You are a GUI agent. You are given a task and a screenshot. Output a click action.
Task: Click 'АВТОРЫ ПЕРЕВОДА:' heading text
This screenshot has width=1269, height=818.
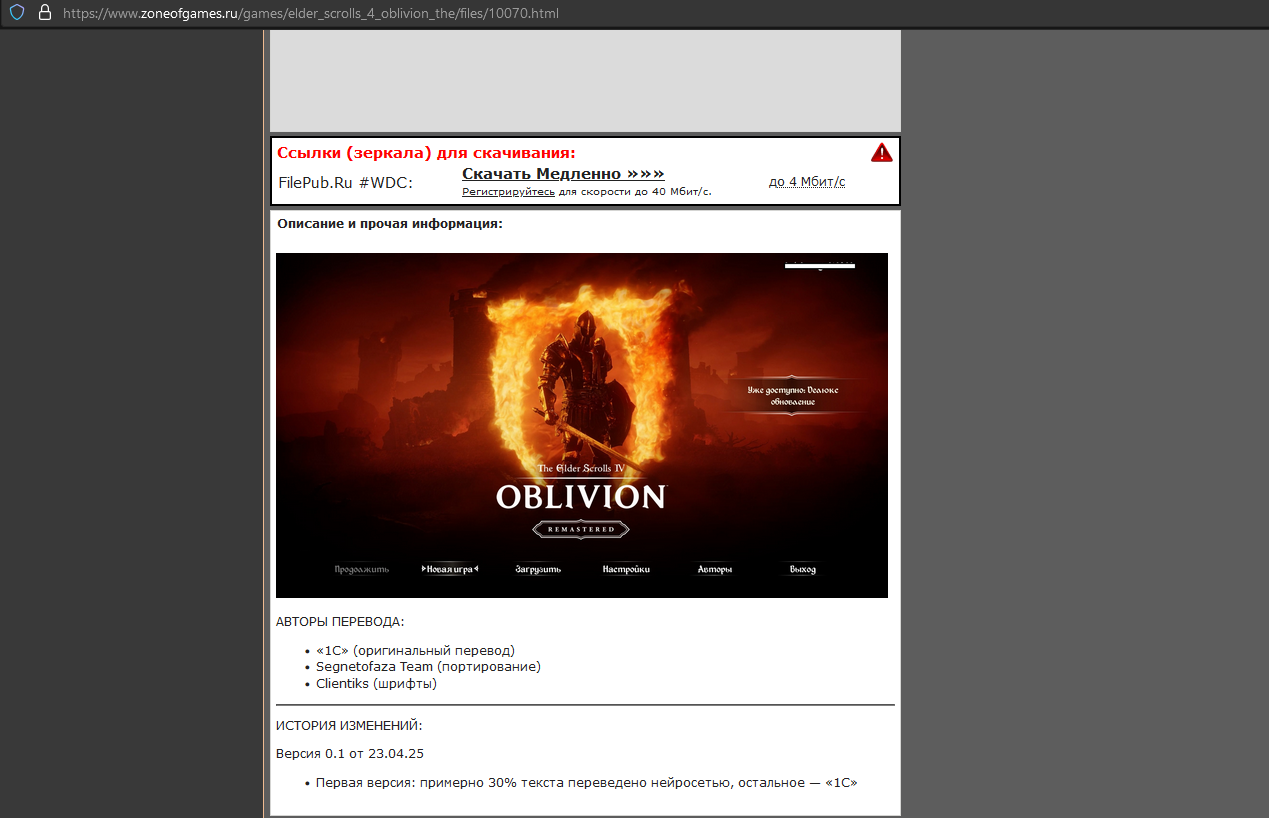340,622
